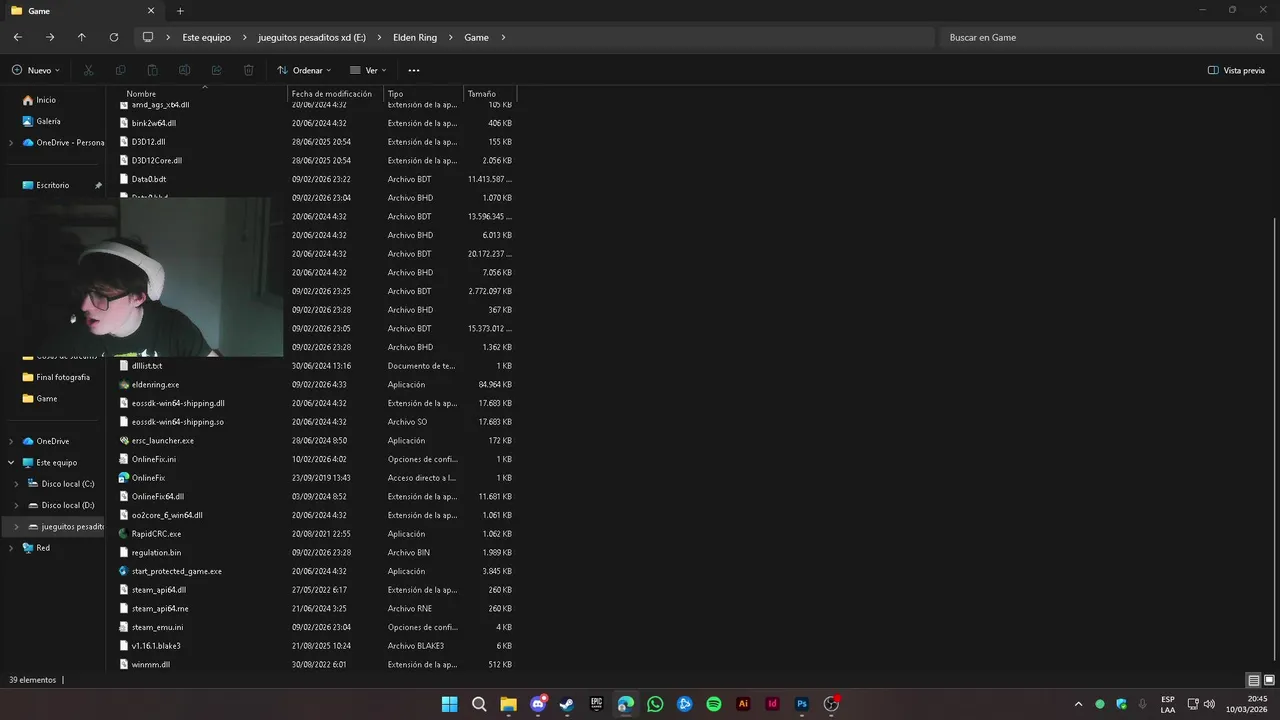
Task: Expand Disco local (C:) tree node
Action: 16,484
